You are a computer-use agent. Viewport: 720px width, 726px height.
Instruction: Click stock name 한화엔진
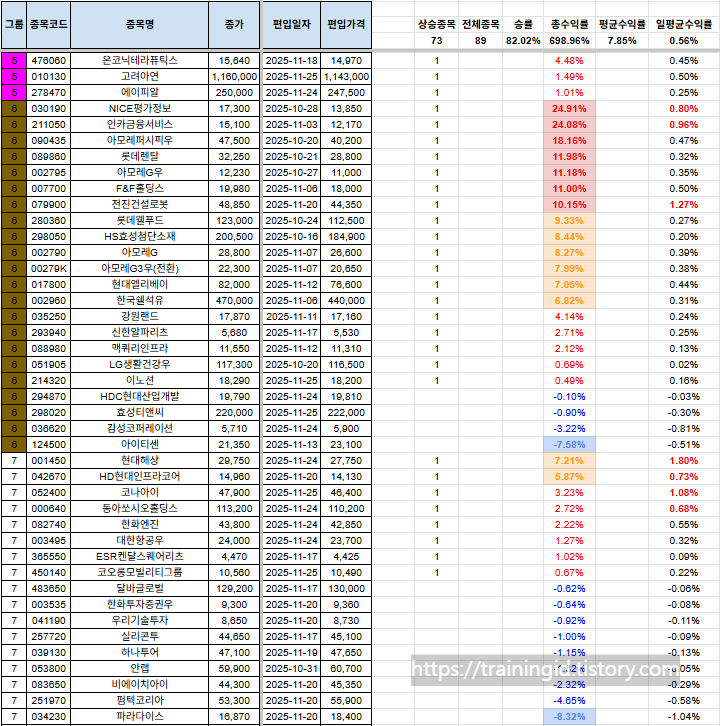point(139,525)
